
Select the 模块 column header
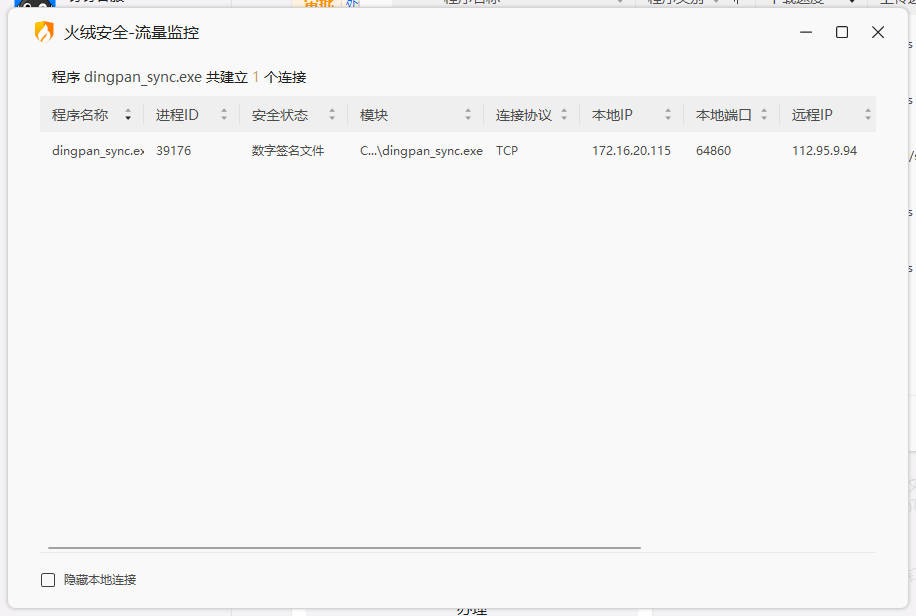415,115
